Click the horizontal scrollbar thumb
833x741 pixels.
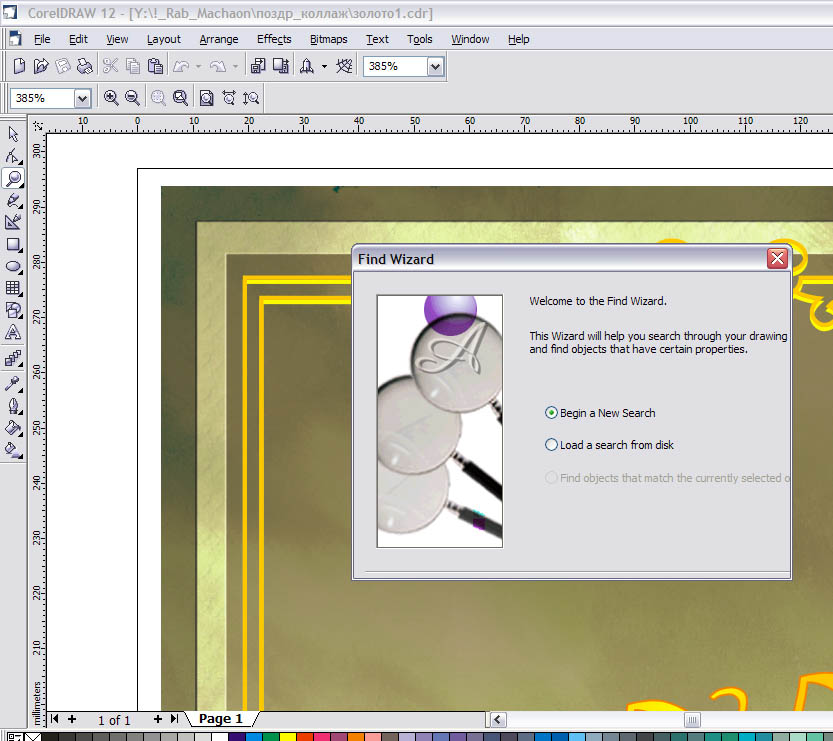point(692,720)
